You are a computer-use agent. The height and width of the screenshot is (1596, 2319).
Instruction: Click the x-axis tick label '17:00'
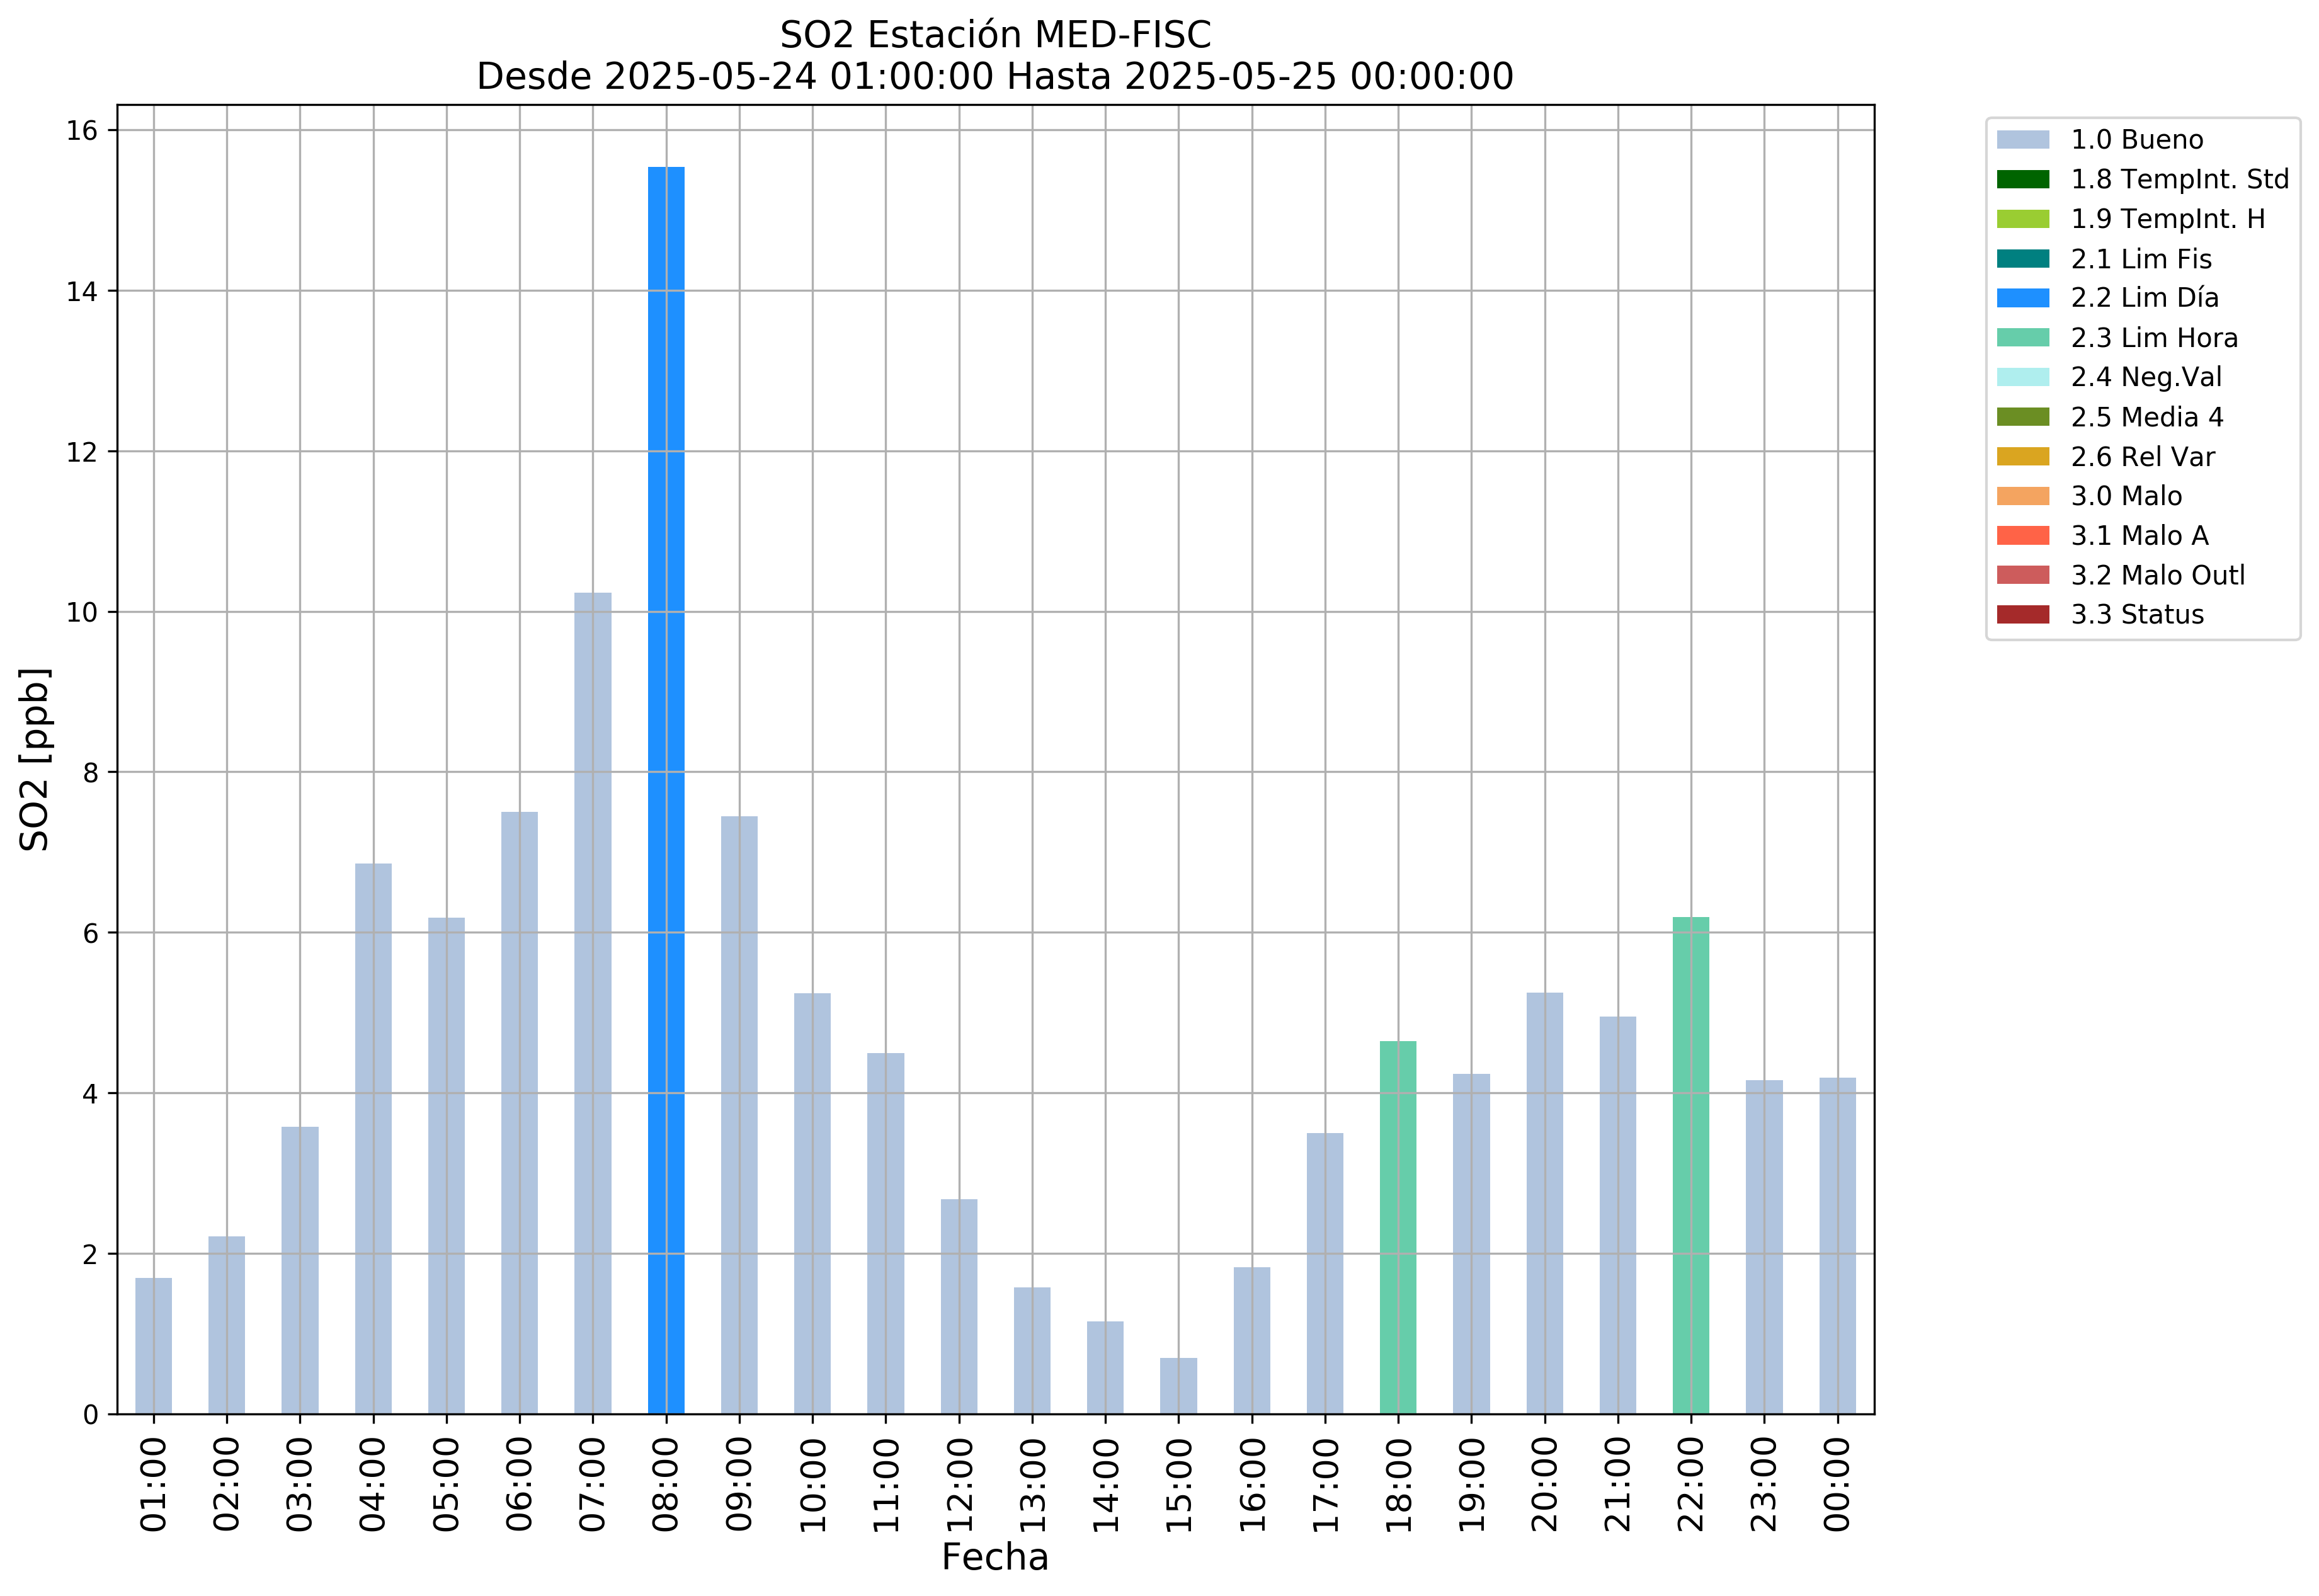coord(1326,1484)
